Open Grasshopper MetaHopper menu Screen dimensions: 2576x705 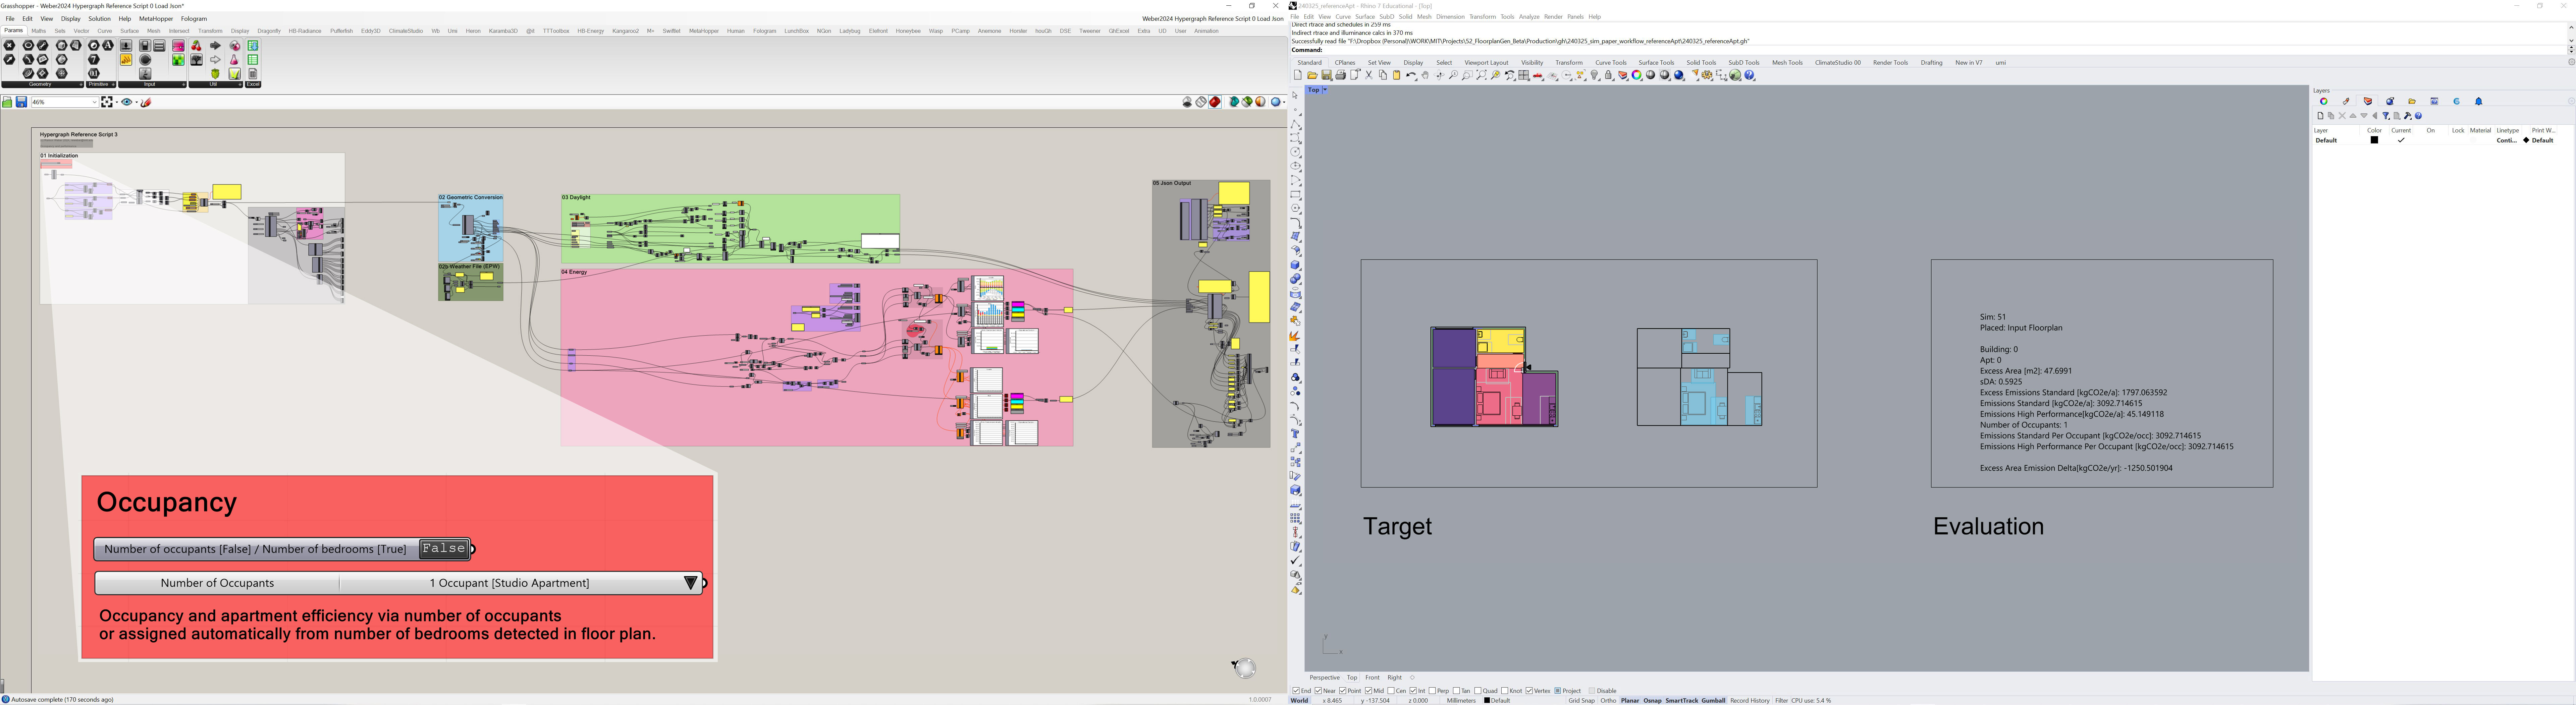(x=156, y=19)
